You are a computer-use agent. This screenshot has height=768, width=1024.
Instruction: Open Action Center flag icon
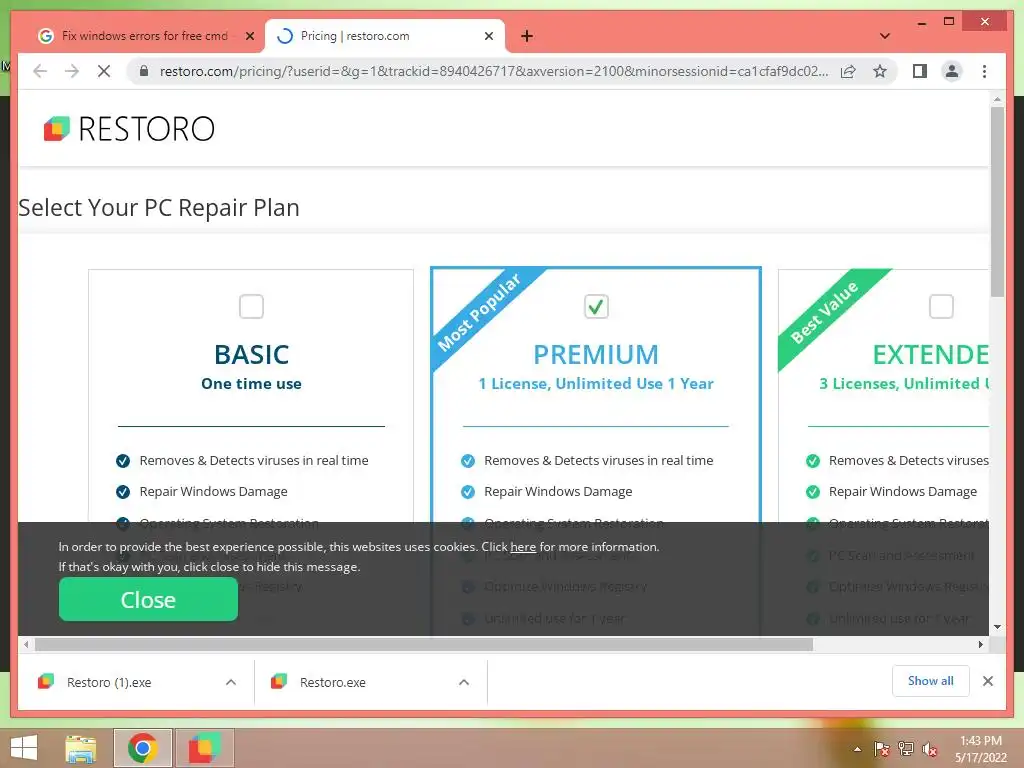pyautogui.click(x=881, y=749)
